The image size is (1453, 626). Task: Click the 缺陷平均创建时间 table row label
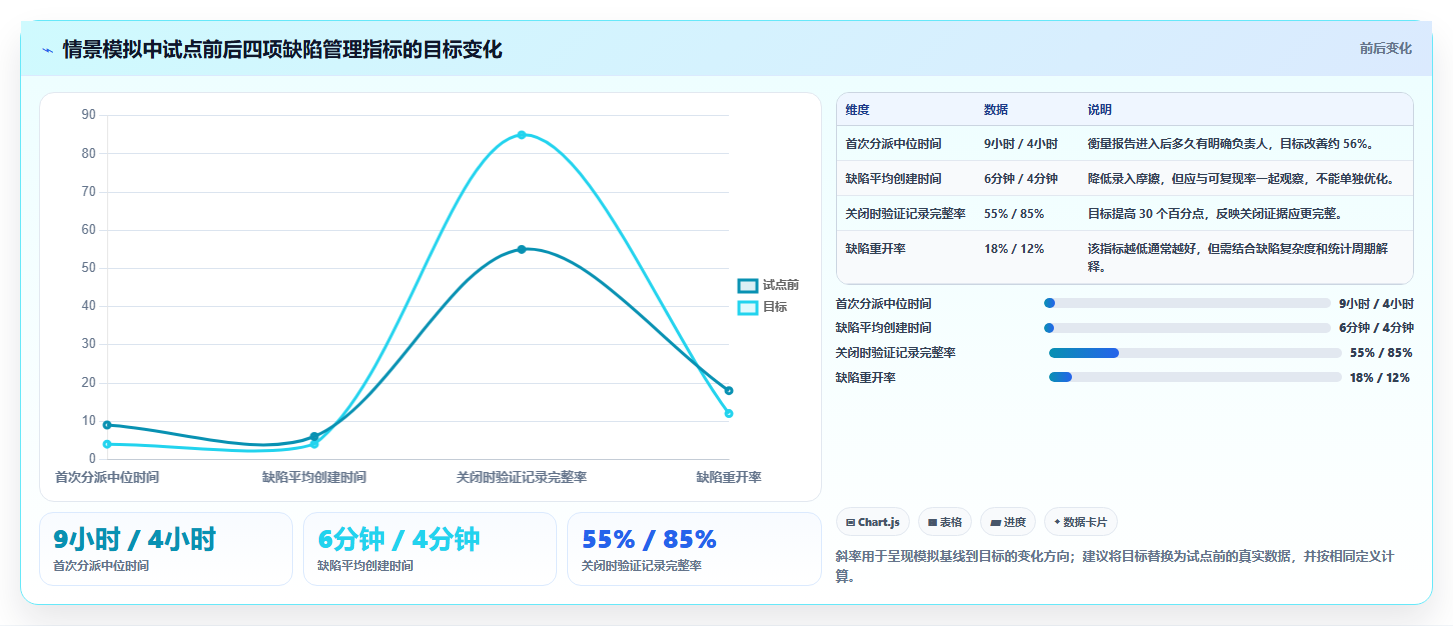coord(893,179)
